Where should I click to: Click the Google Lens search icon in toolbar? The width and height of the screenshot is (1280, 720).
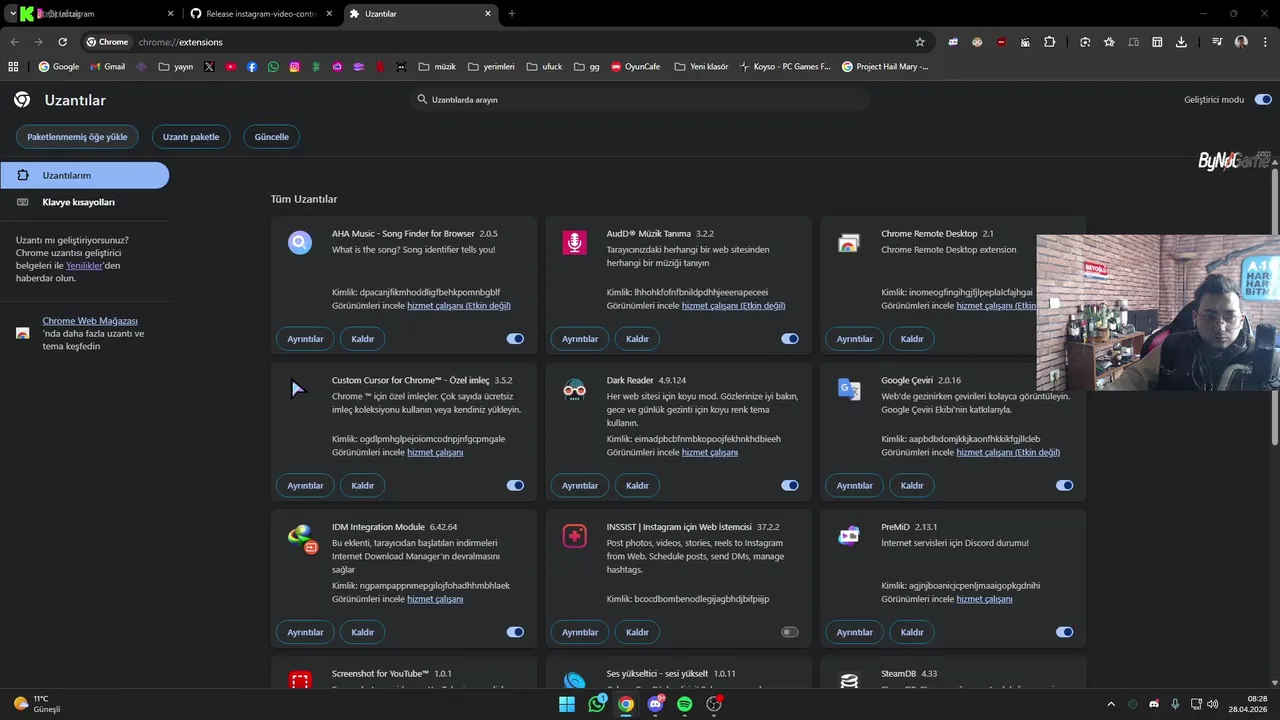click(x=1085, y=42)
